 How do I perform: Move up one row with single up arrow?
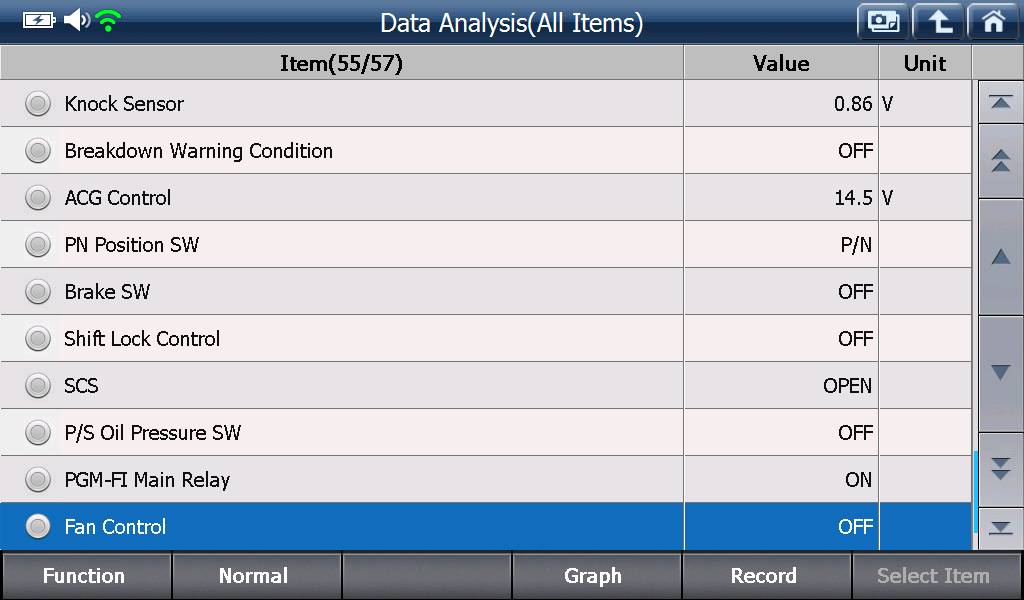pos(1000,257)
